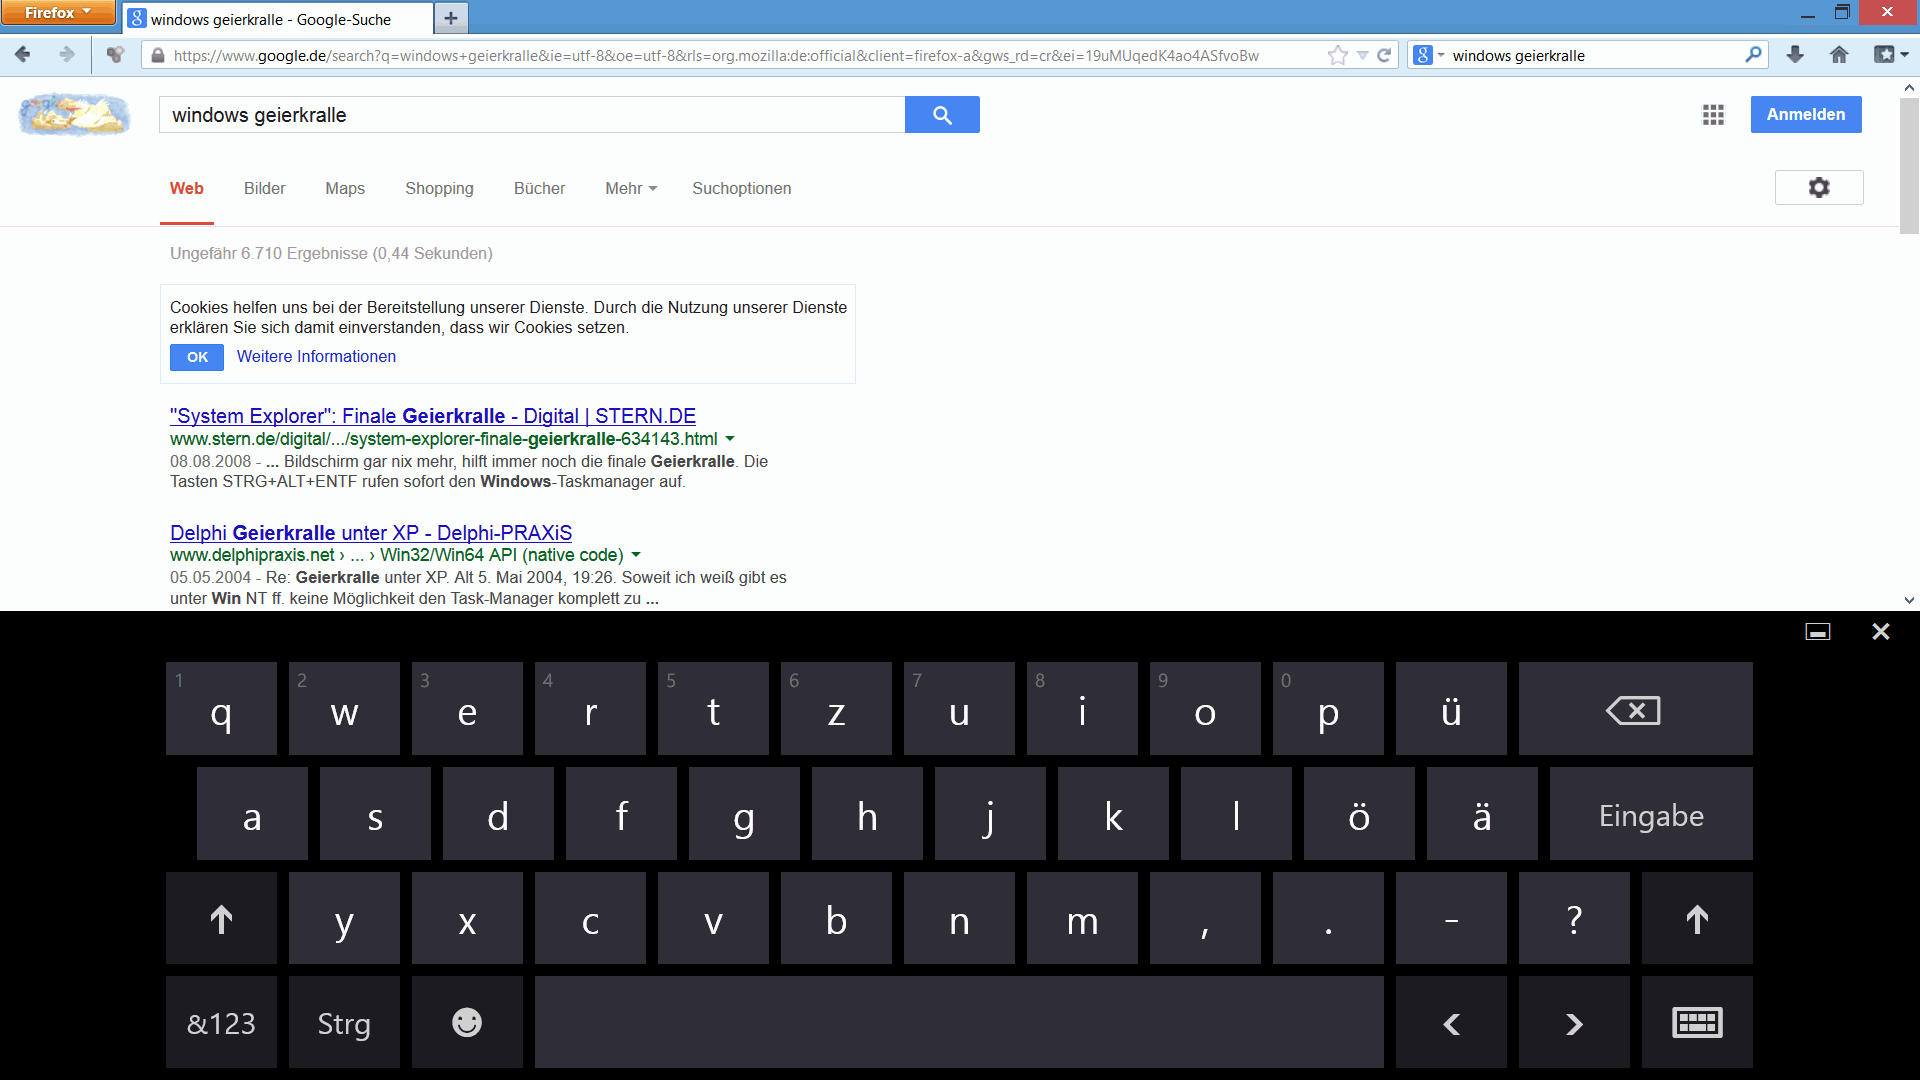Screen dimensions: 1920x1080
Task: Toggle the left Shift key on keyboard
Action: click(x=221, y=919)
